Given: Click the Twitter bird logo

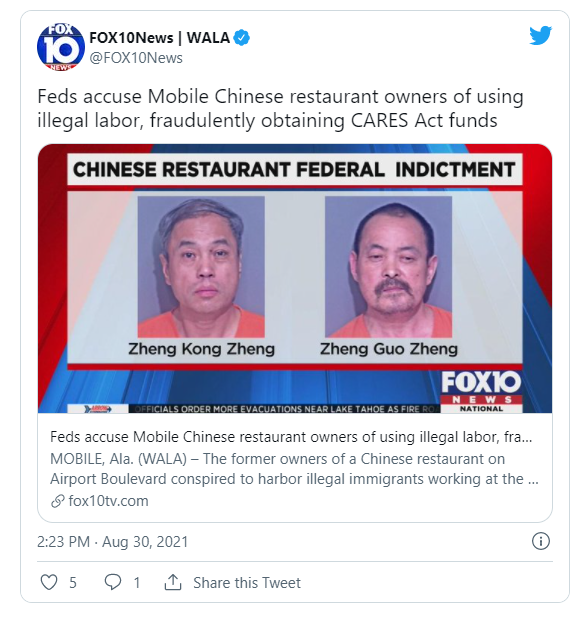Looking at the screenshot, I should coord(540,35).
